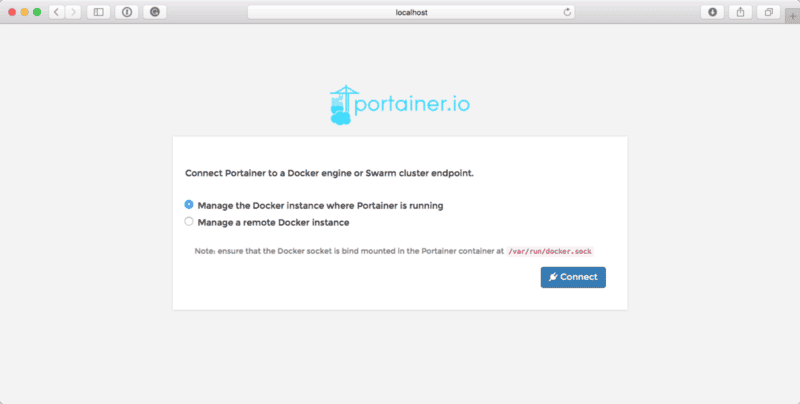Click the portainer.io logo
The height and width of the screenshot is (404, 800).
(x=399, y=105)
